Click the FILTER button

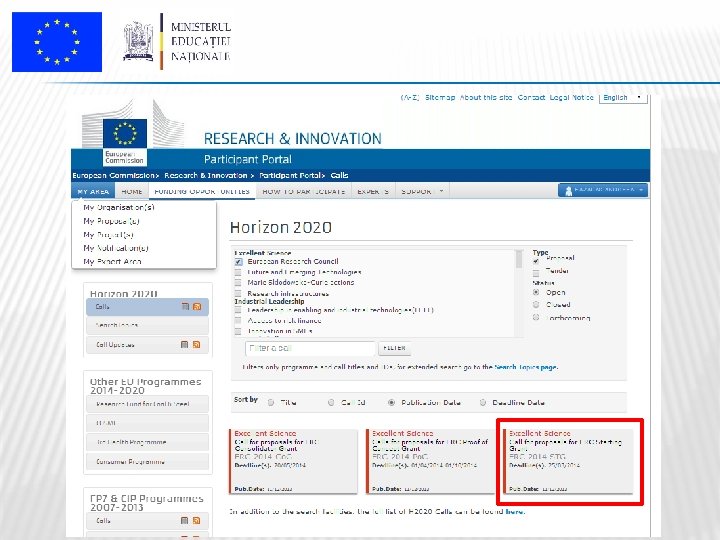coord(394,348)
